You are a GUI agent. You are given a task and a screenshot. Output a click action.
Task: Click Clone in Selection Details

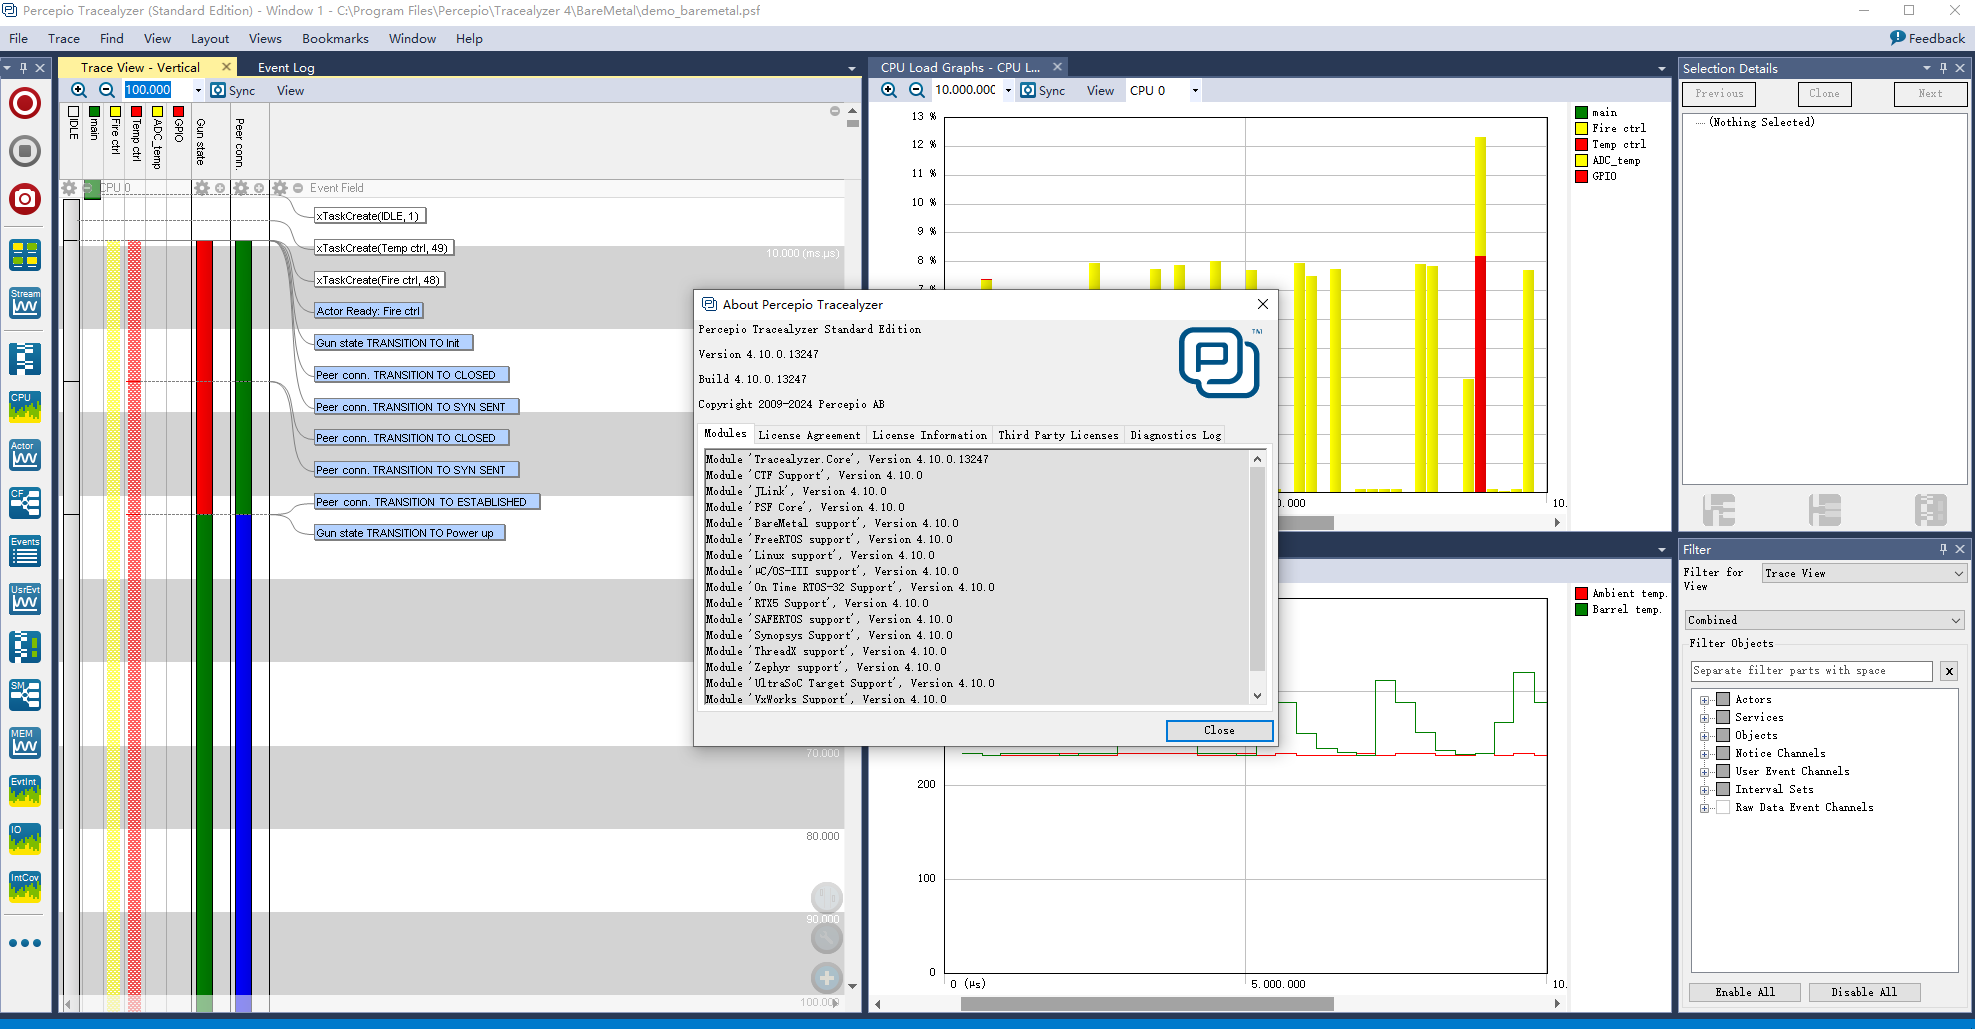[1824, 93]
